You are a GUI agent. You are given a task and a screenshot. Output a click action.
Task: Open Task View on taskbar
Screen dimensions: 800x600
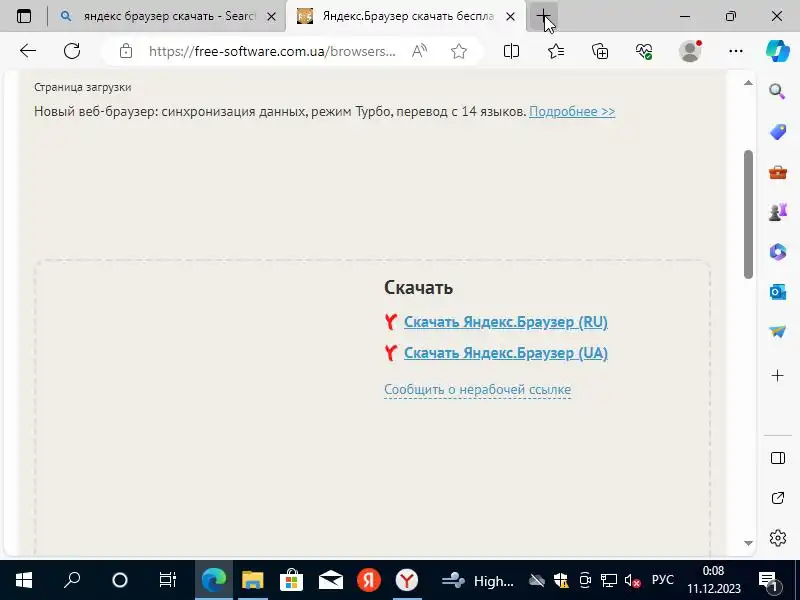pyautogui.click(x=167, y=580)
